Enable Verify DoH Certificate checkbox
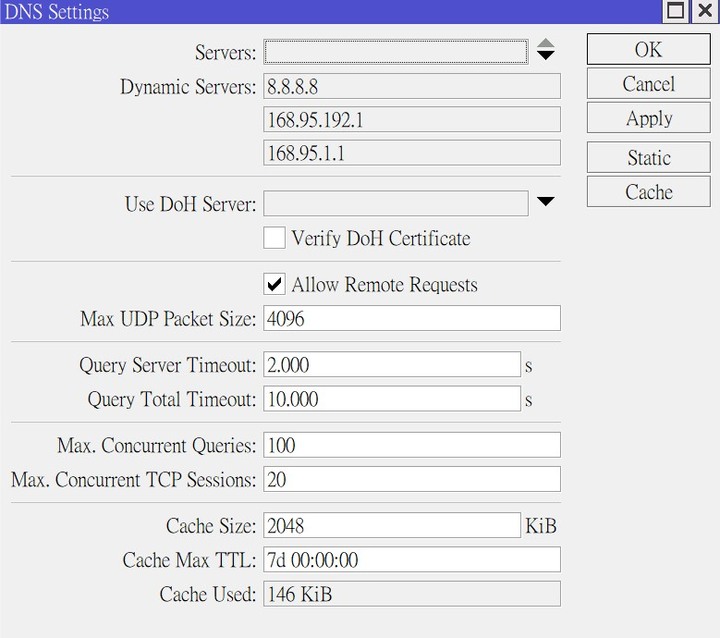This screenshot has width=720, height=638. pyautogui.click(x=274, y=237)
